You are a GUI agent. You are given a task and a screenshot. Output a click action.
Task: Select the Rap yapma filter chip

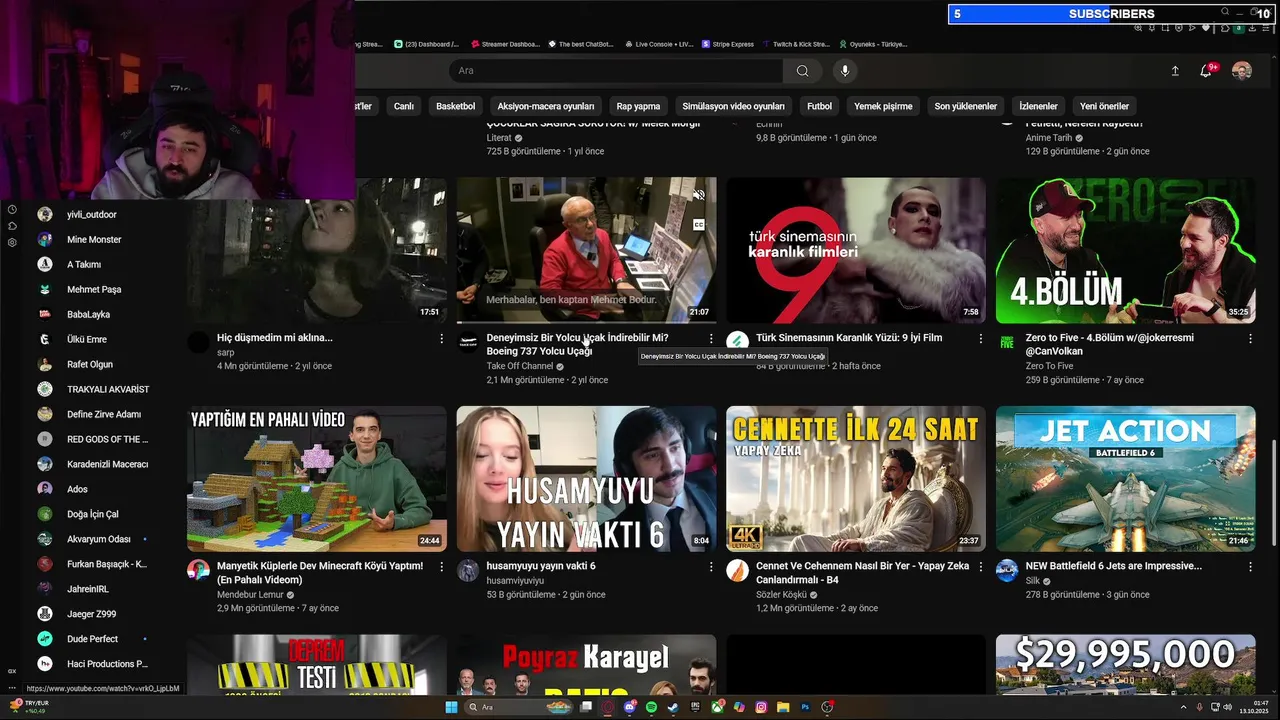638,106
